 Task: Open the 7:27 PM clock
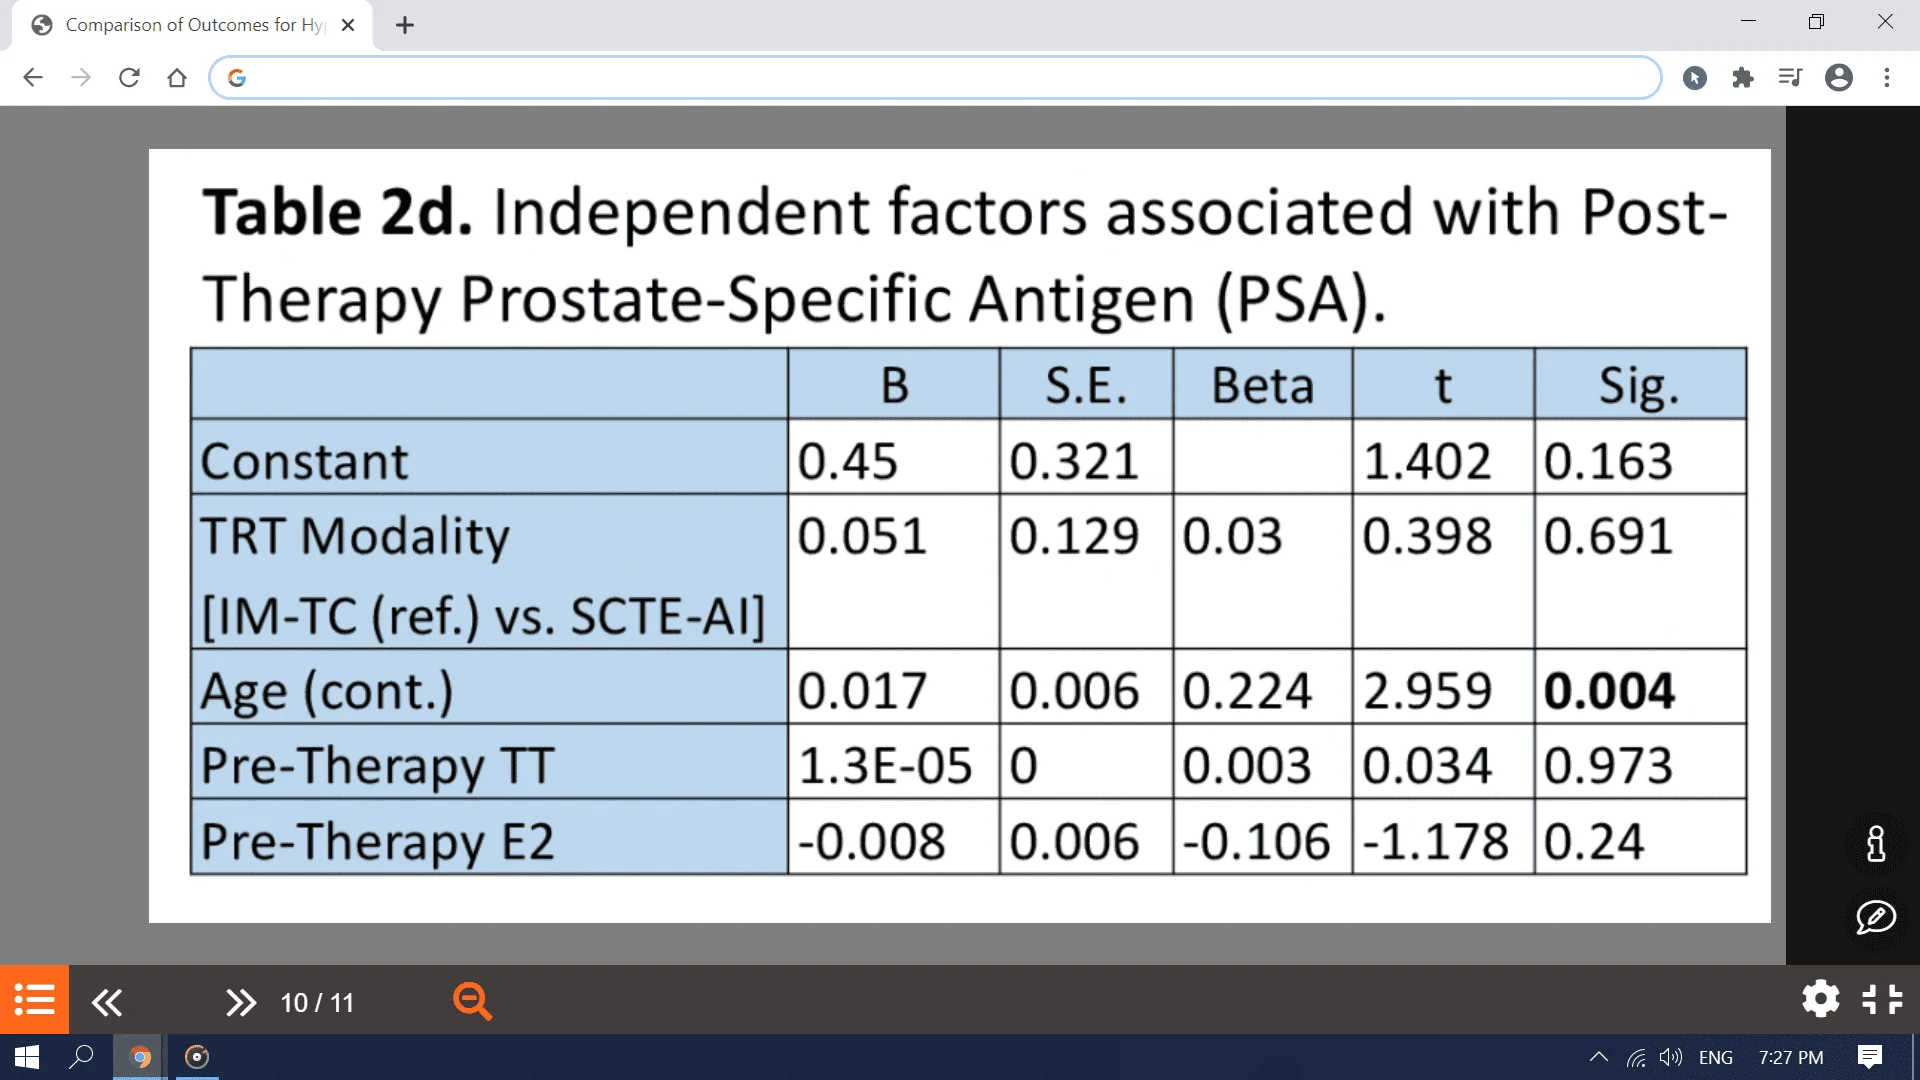point(1790,1057)
